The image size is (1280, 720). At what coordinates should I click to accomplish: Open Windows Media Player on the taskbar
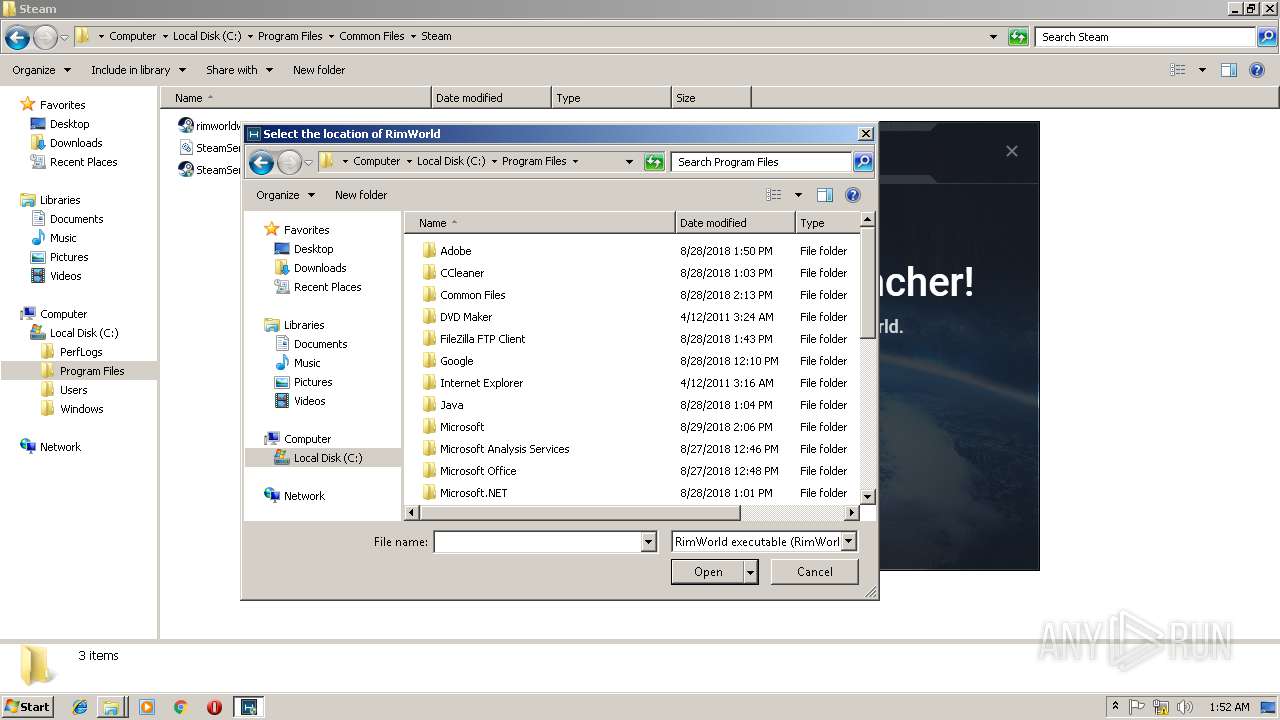(x=147, y=707)
